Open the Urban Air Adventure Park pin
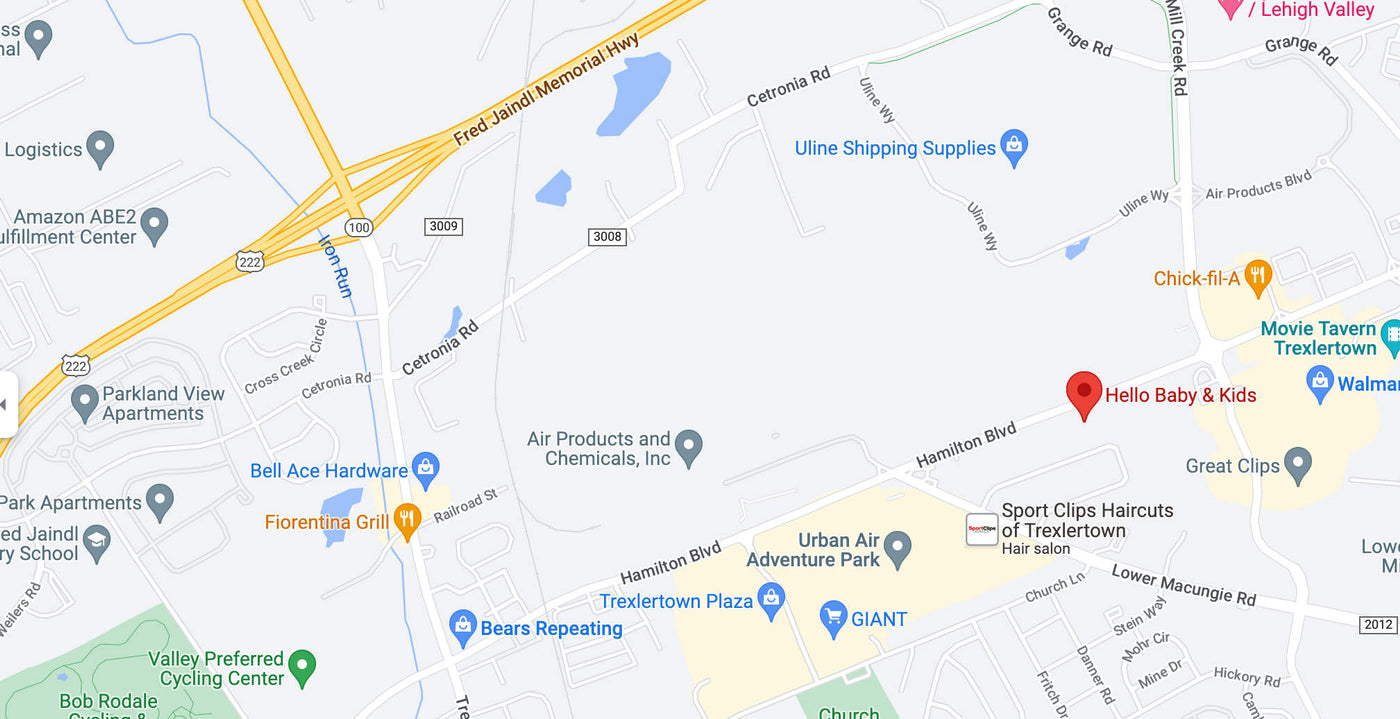 (898, 549)
